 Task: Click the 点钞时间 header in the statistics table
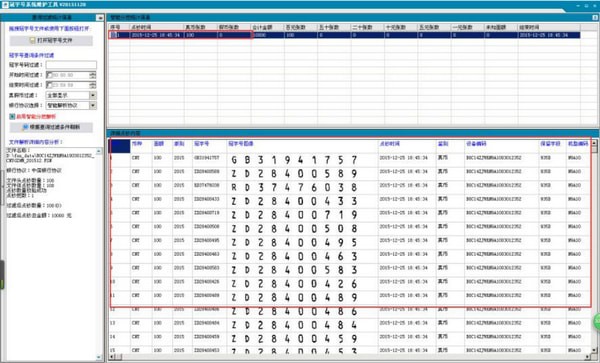(x=157, y=28)
